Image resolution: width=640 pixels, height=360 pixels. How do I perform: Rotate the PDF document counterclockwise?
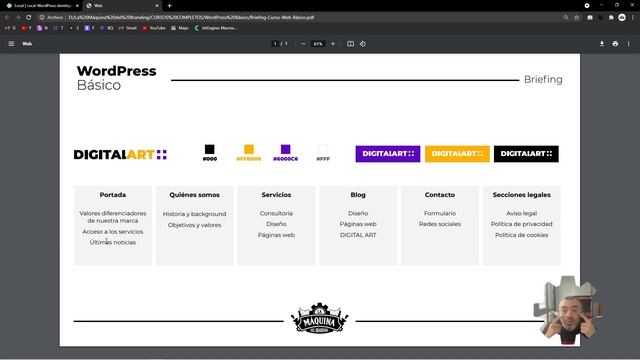pyautogui.click(x=363, y=44)
